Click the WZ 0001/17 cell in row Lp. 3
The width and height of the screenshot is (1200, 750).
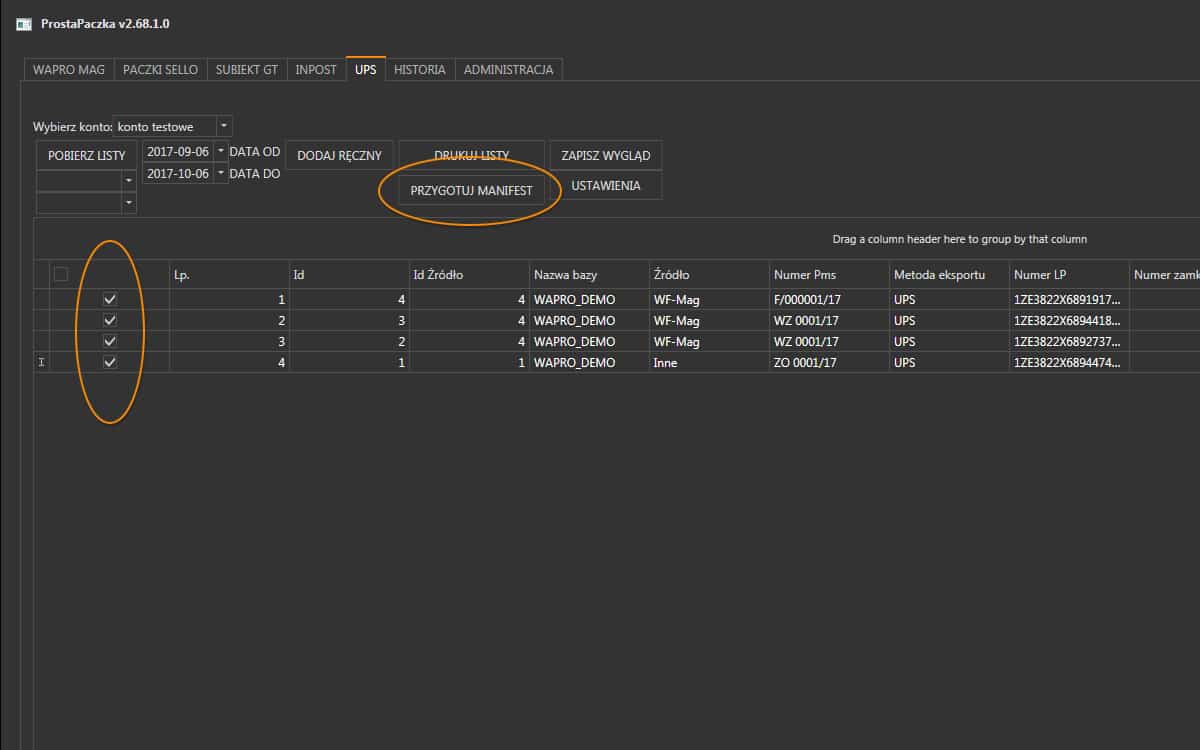pyautogui.click(x=830, y=341)
